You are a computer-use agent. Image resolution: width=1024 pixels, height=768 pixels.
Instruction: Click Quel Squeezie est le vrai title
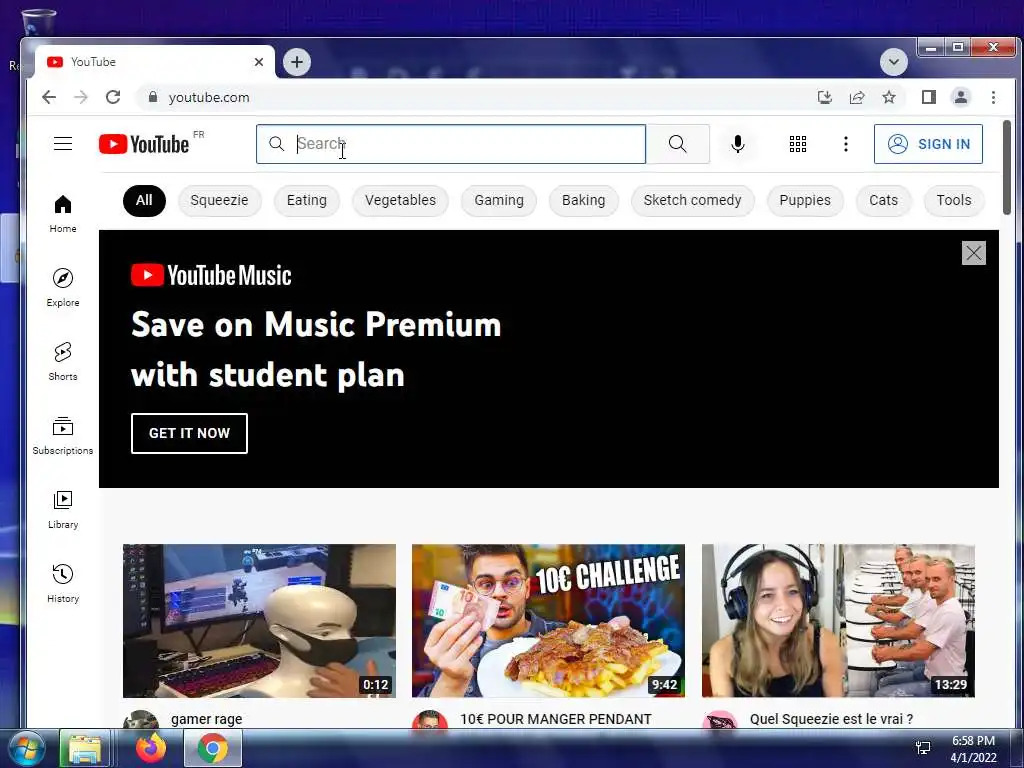831,719
